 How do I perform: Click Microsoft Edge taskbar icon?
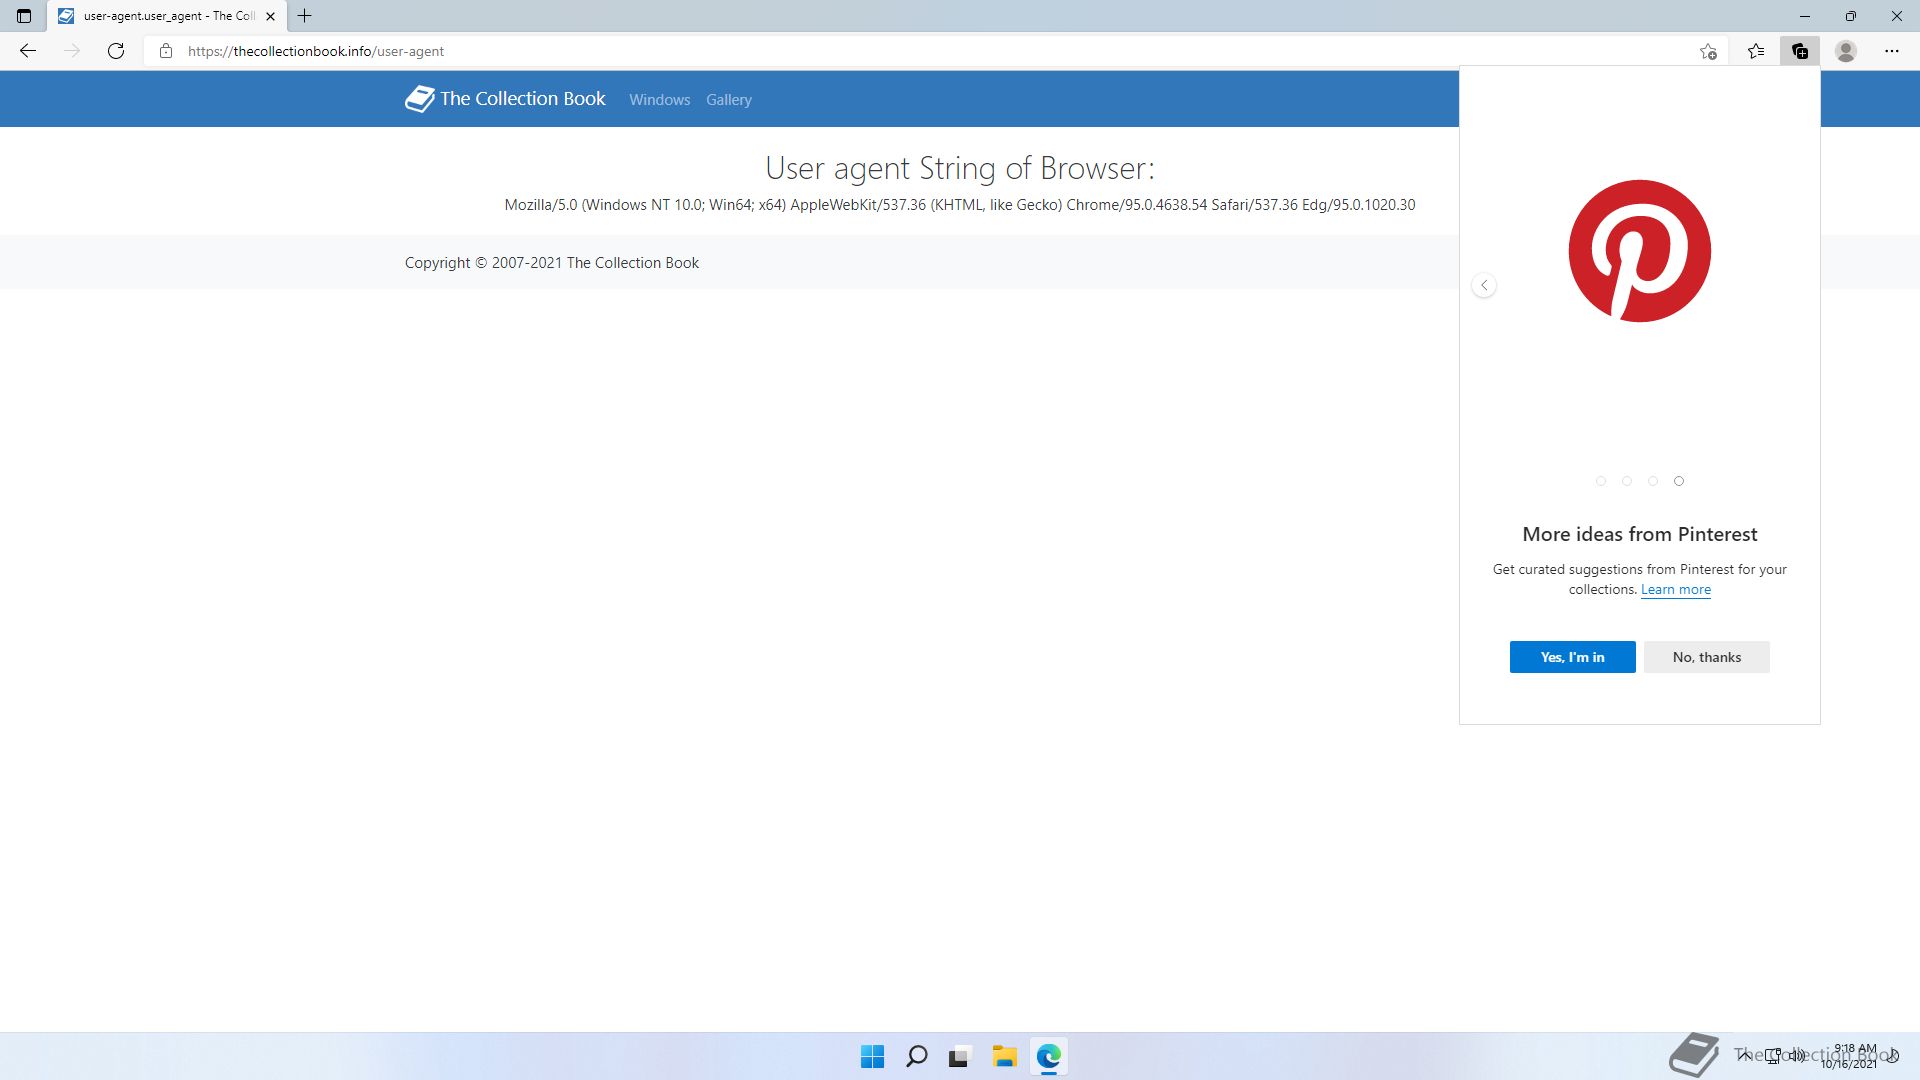tap(1048, 1056)
